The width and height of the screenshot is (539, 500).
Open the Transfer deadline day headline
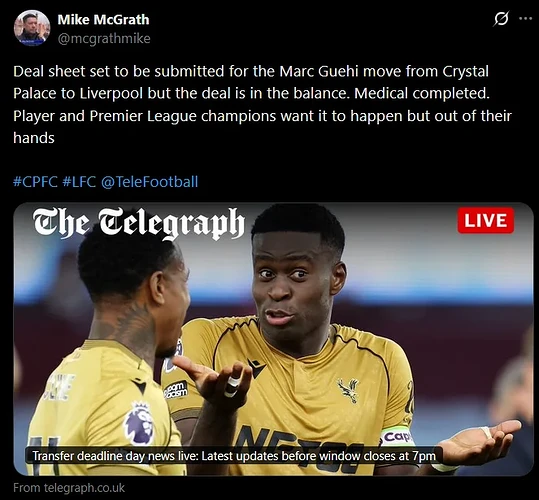coord(234,456)
